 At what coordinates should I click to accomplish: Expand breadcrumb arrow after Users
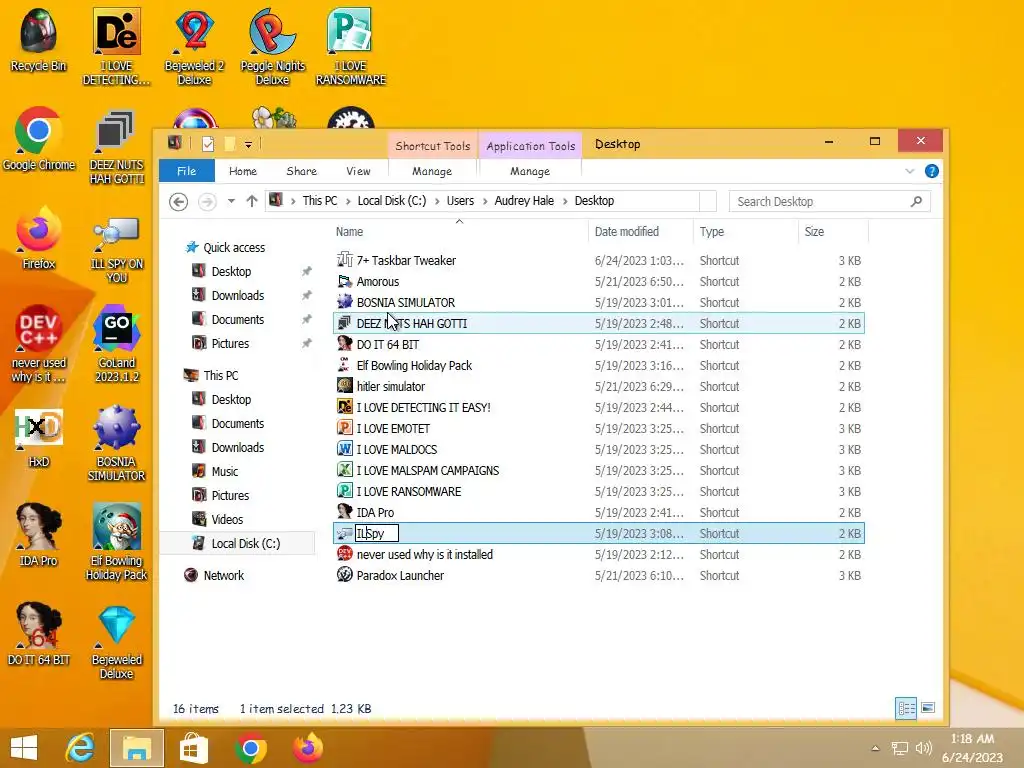click(x=485, y=201)
